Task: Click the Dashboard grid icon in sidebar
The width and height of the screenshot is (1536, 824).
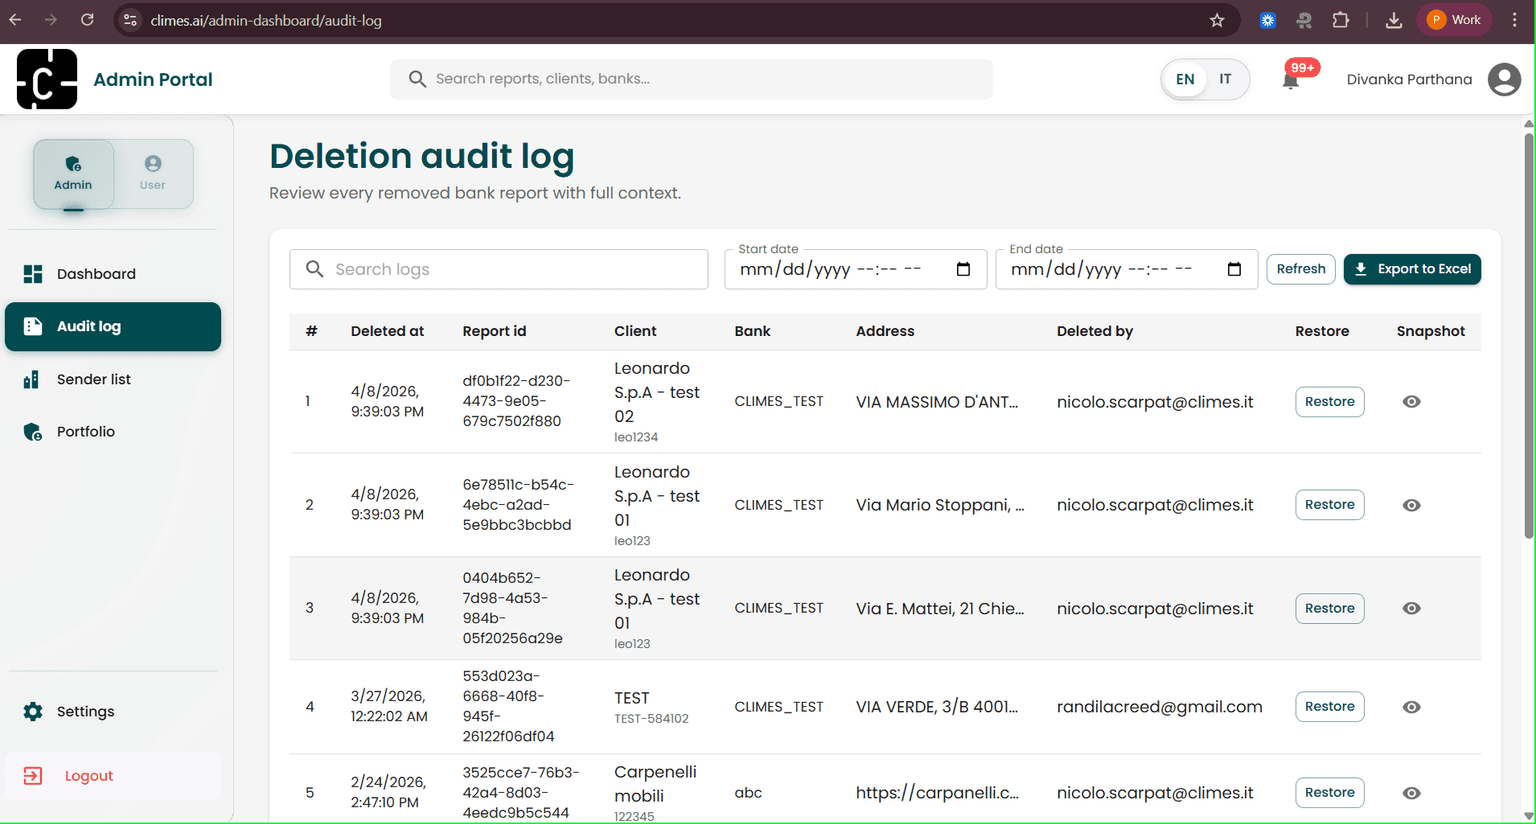Action: click(33, 274)
